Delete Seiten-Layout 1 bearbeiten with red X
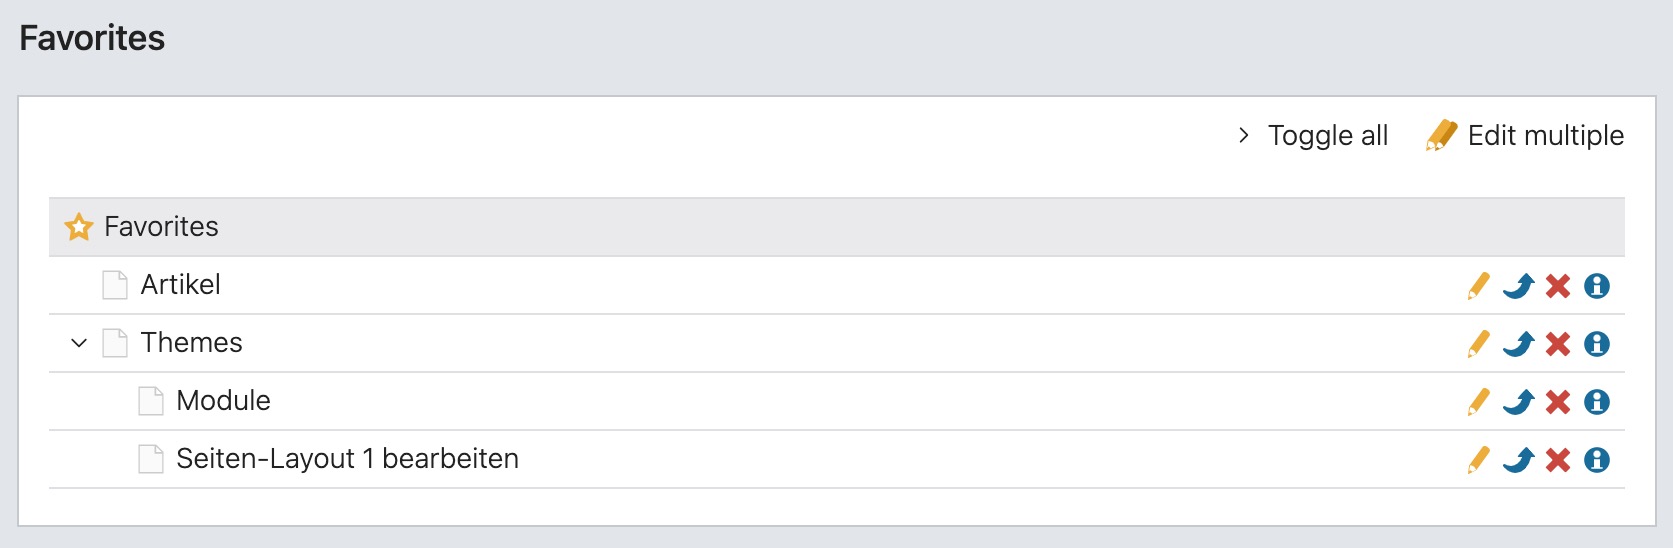Viewport: 1673px width, 548px height. pos(1558,460)
